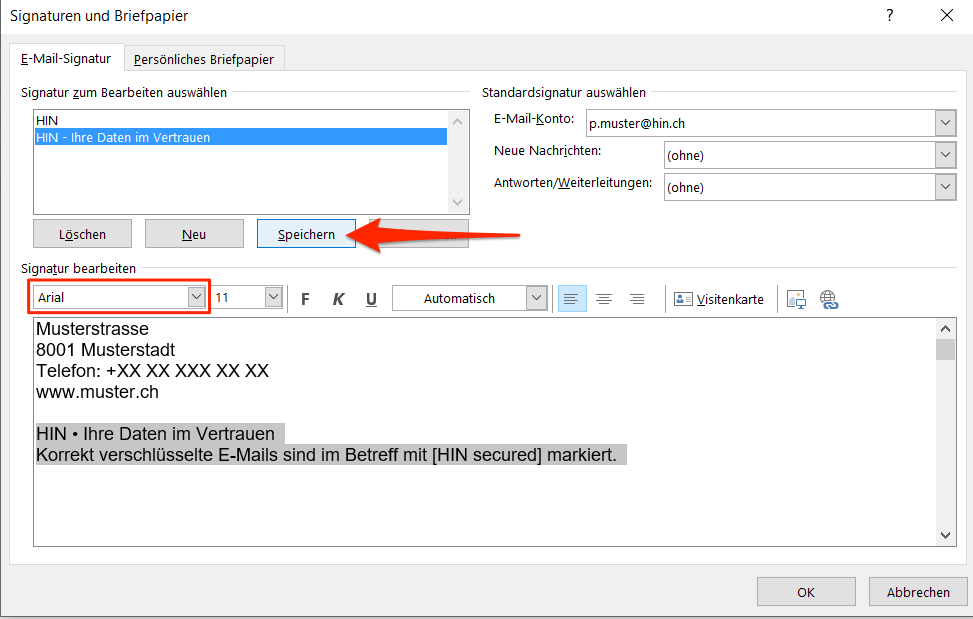Insert a picture into signature
This screenshot has width=973, height=619.
point(796,299)
